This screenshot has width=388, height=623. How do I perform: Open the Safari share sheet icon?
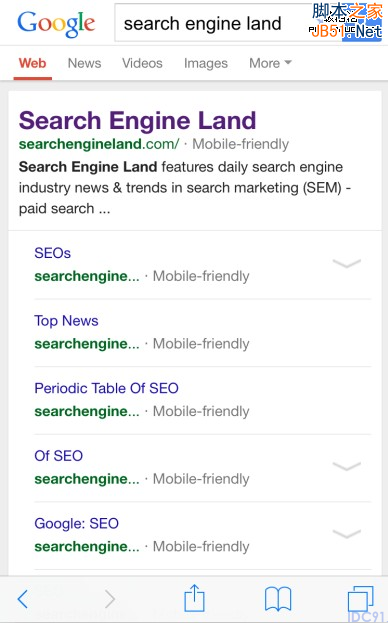(195, 598)
